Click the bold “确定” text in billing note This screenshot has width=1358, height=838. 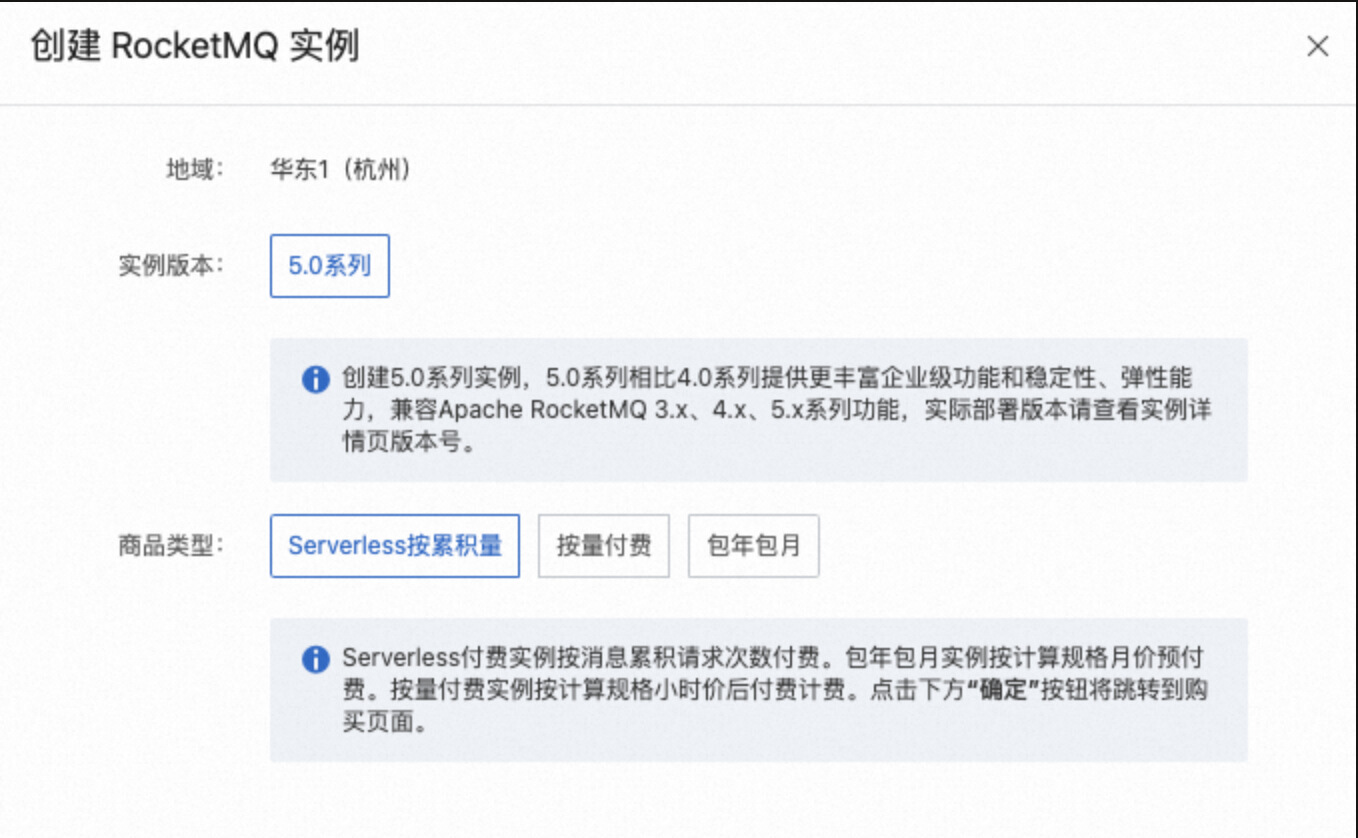click(1002, 690)
